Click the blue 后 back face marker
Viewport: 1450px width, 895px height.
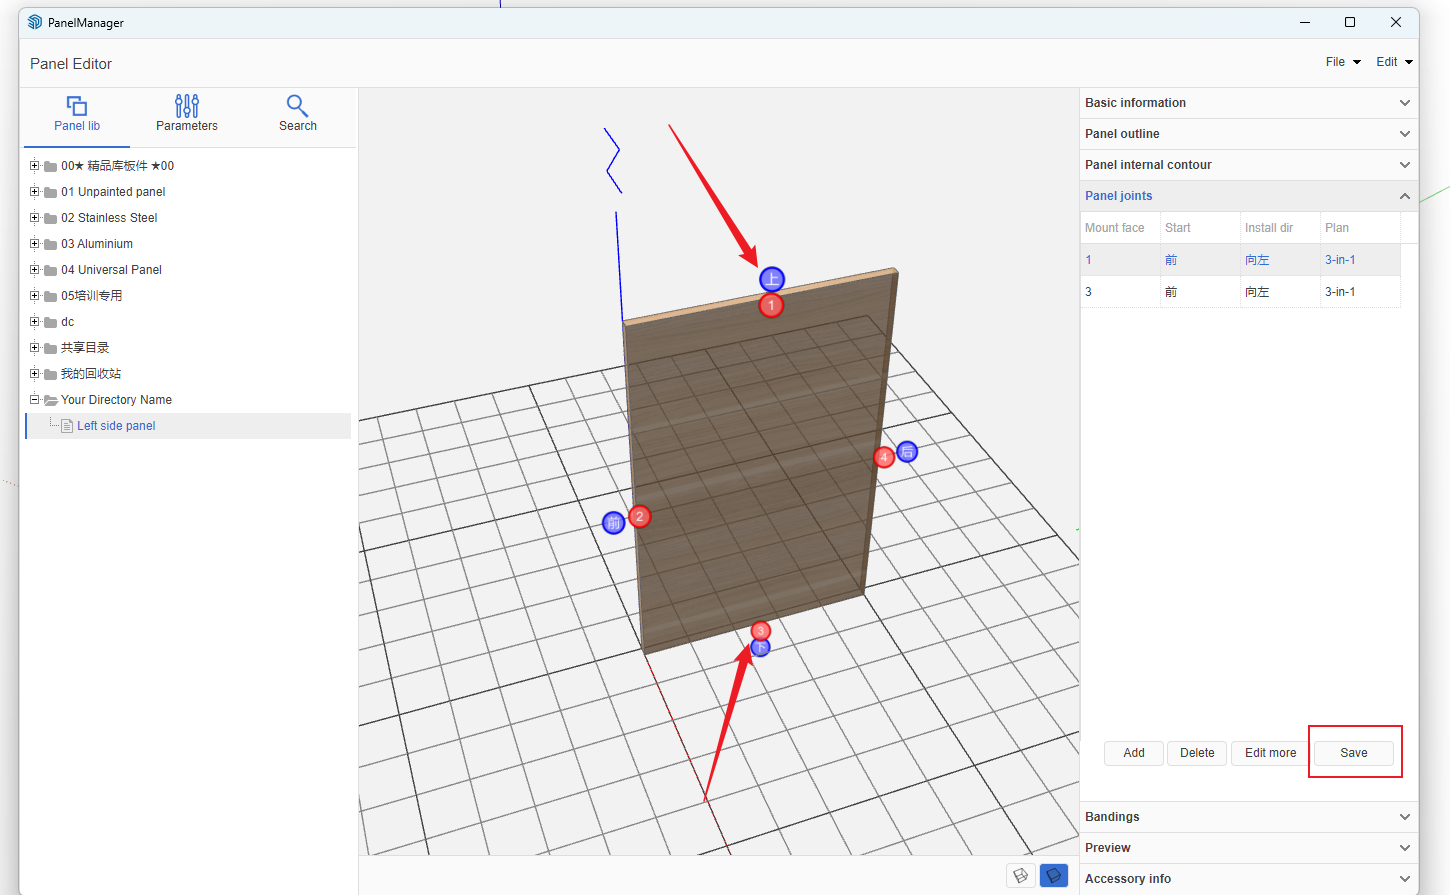pyautogui.click(x=907, y=452)
